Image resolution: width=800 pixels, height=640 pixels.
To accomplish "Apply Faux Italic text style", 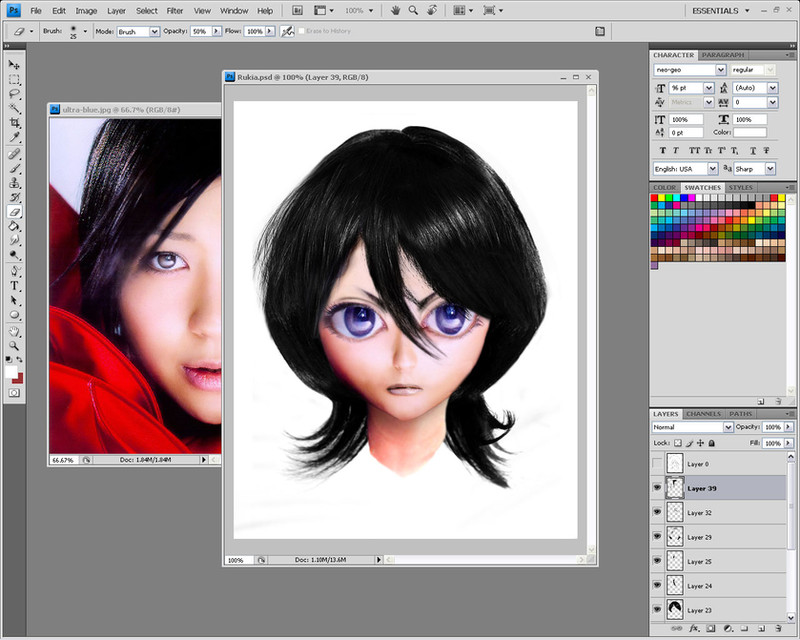I will tap(676, 151).
